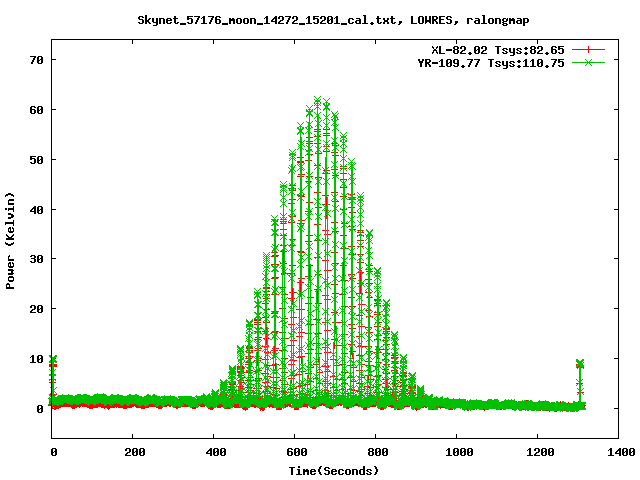Viewport: 640px width, 480px height.
Task: Click the y-axis tick label 0
Action: (40, 409)
